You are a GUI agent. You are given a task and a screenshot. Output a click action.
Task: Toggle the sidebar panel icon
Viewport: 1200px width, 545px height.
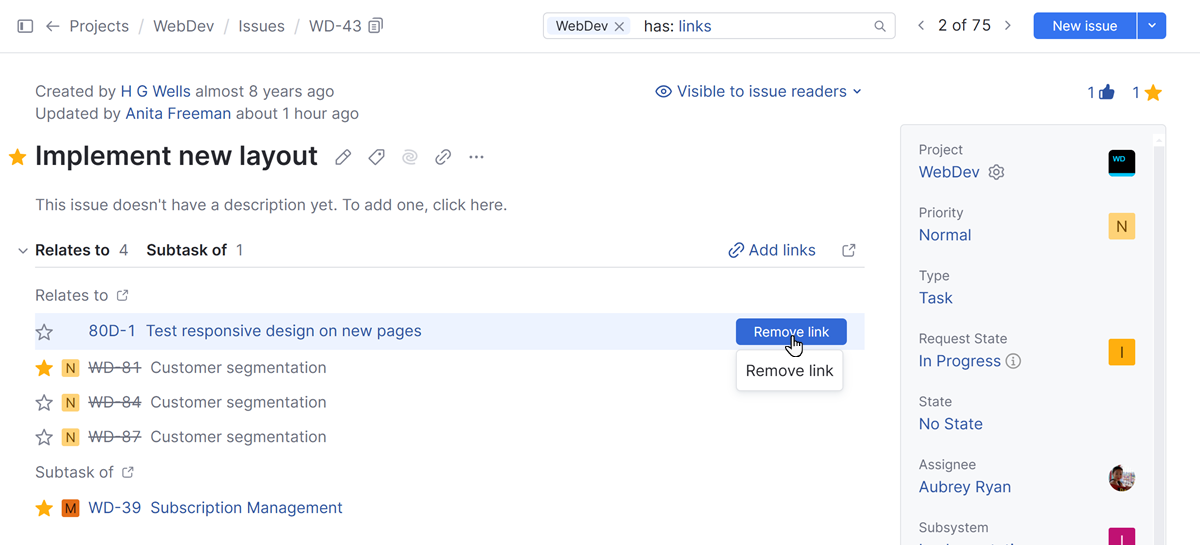click(x=26, y=26)
